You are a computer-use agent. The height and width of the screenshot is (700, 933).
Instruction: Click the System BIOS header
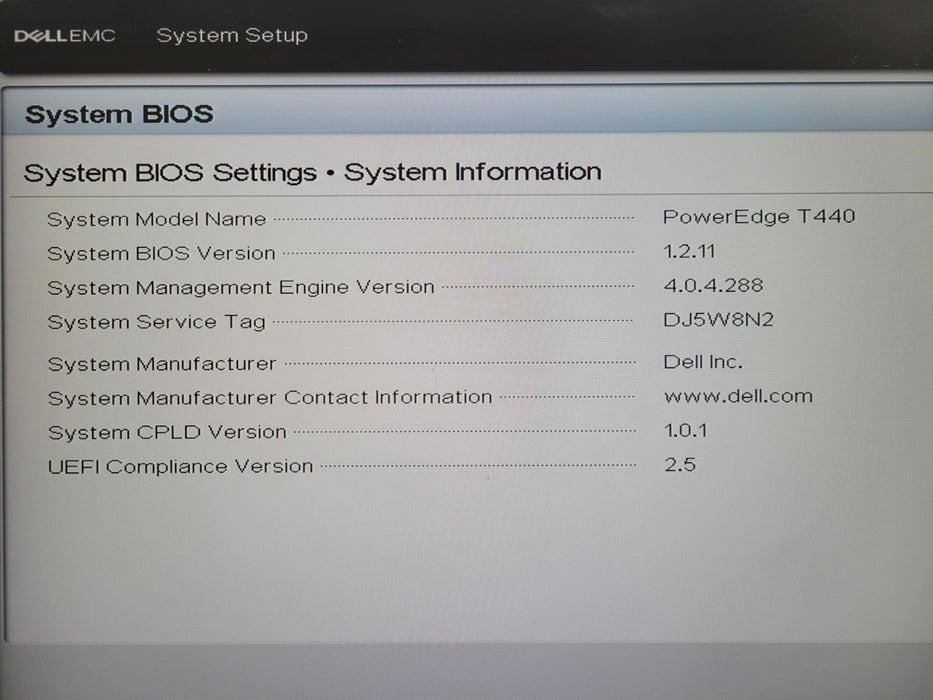click(119, 114)
